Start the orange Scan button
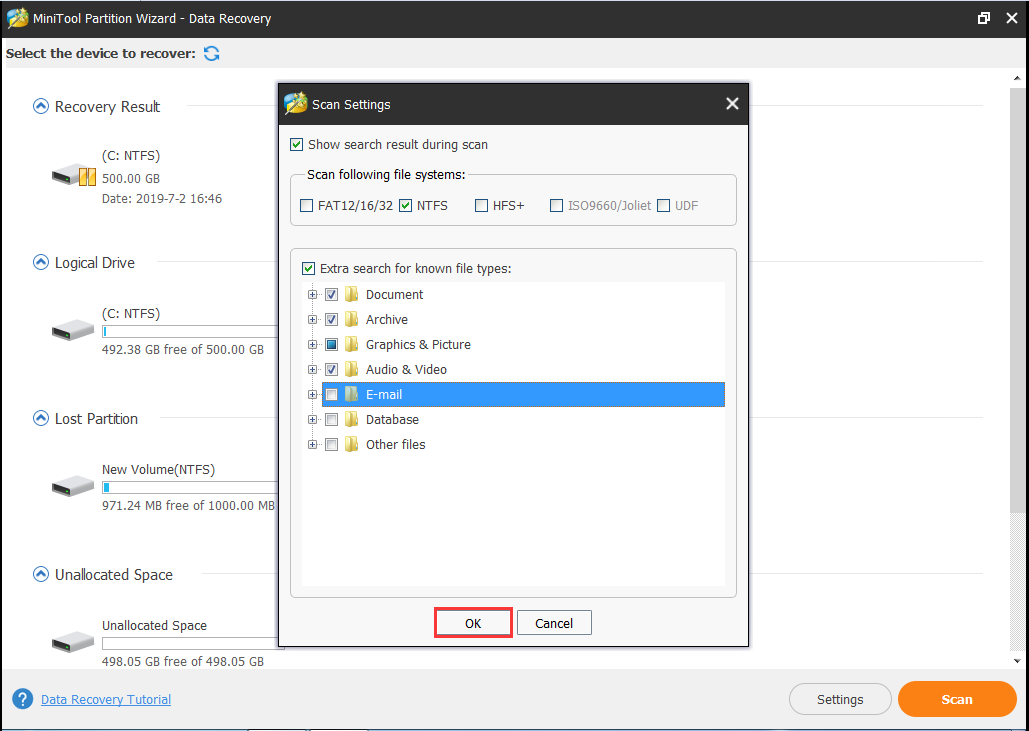 (x=957, y=699)
